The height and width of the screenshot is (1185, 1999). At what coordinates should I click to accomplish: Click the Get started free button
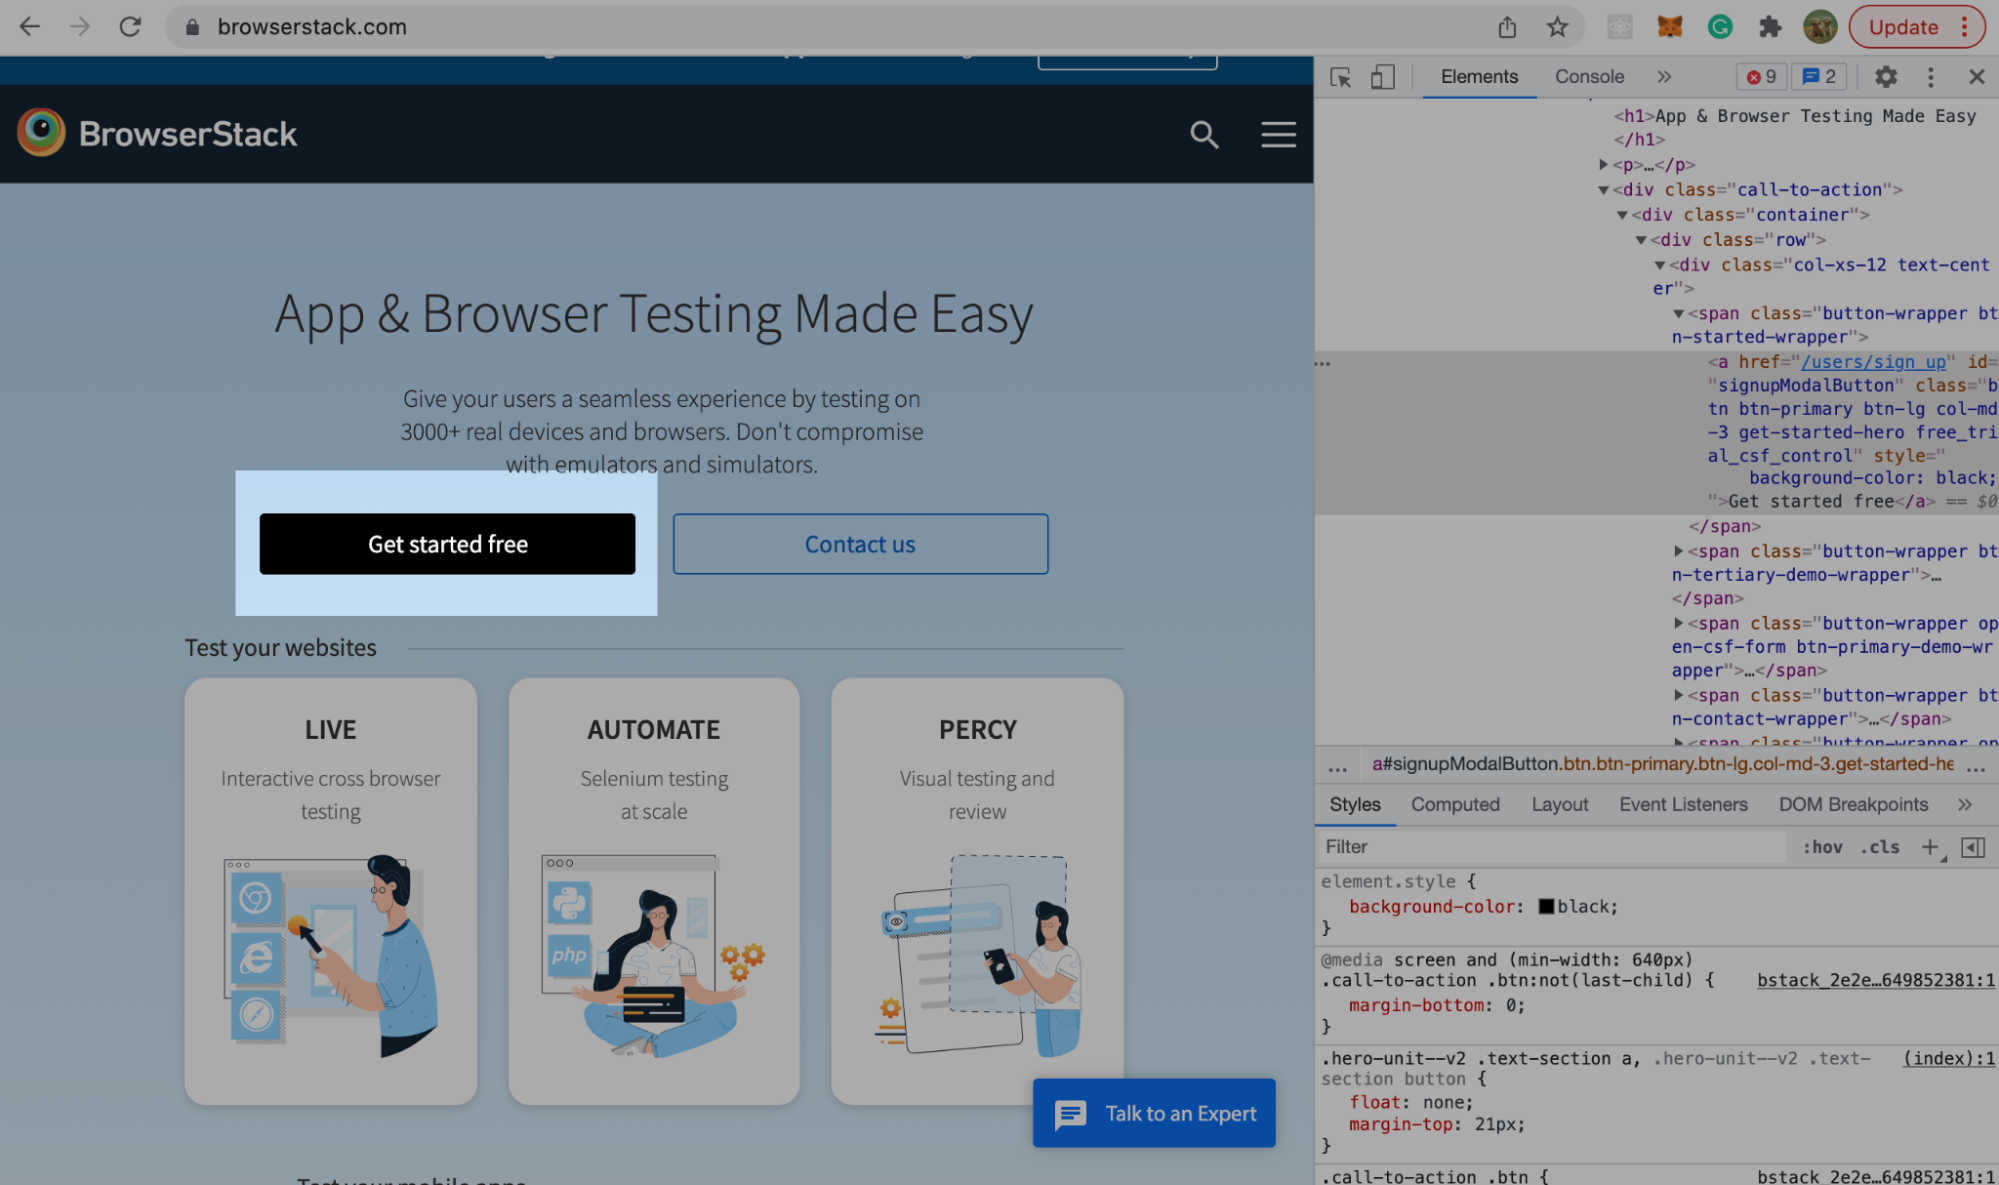click(x=447, y=544)
